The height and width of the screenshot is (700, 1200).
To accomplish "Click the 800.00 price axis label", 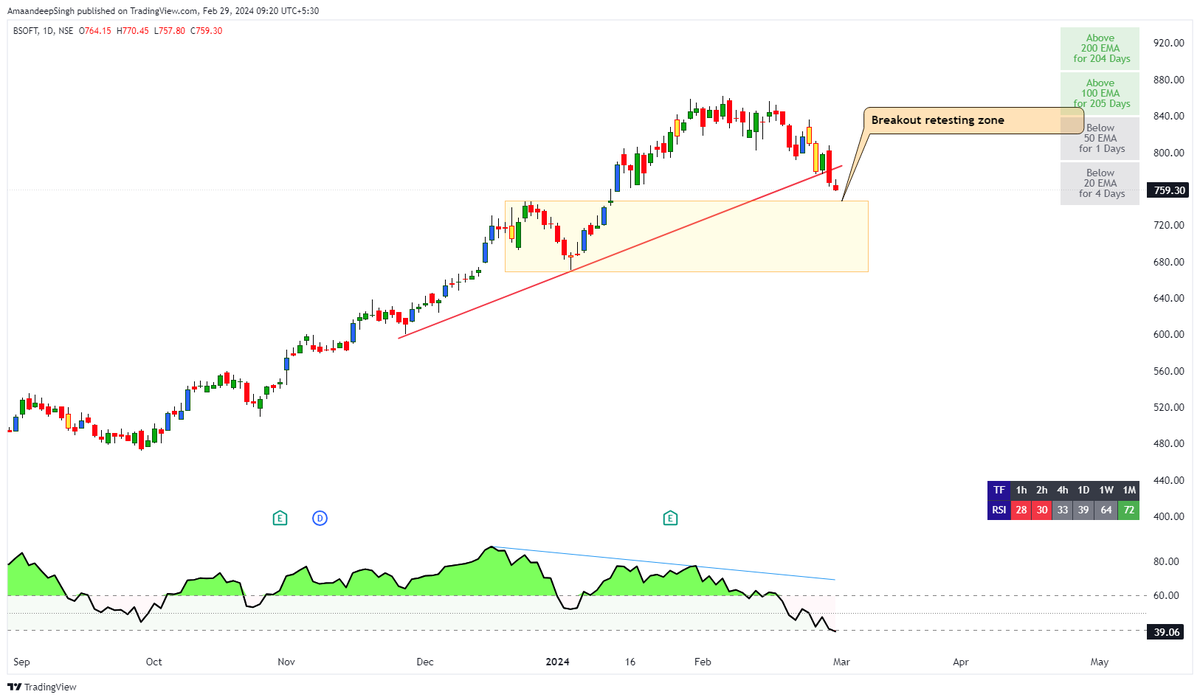I will coord(1167,153).
